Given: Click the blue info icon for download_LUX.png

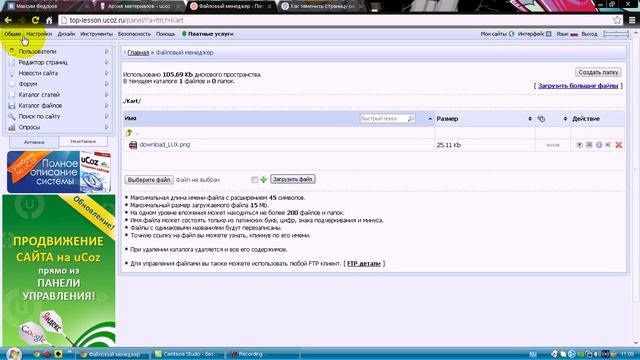Looking at the screenshot, I should [599, 145].
